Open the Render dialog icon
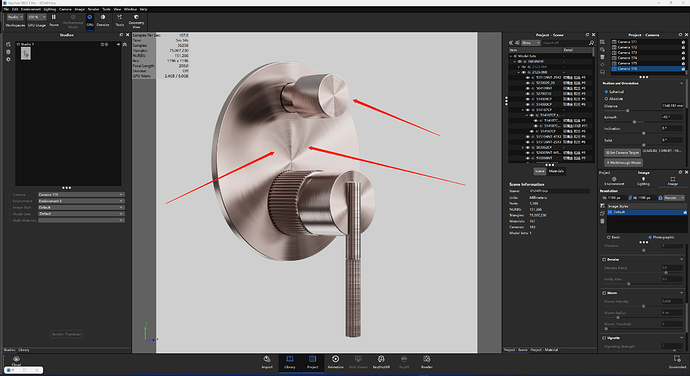 426,362
